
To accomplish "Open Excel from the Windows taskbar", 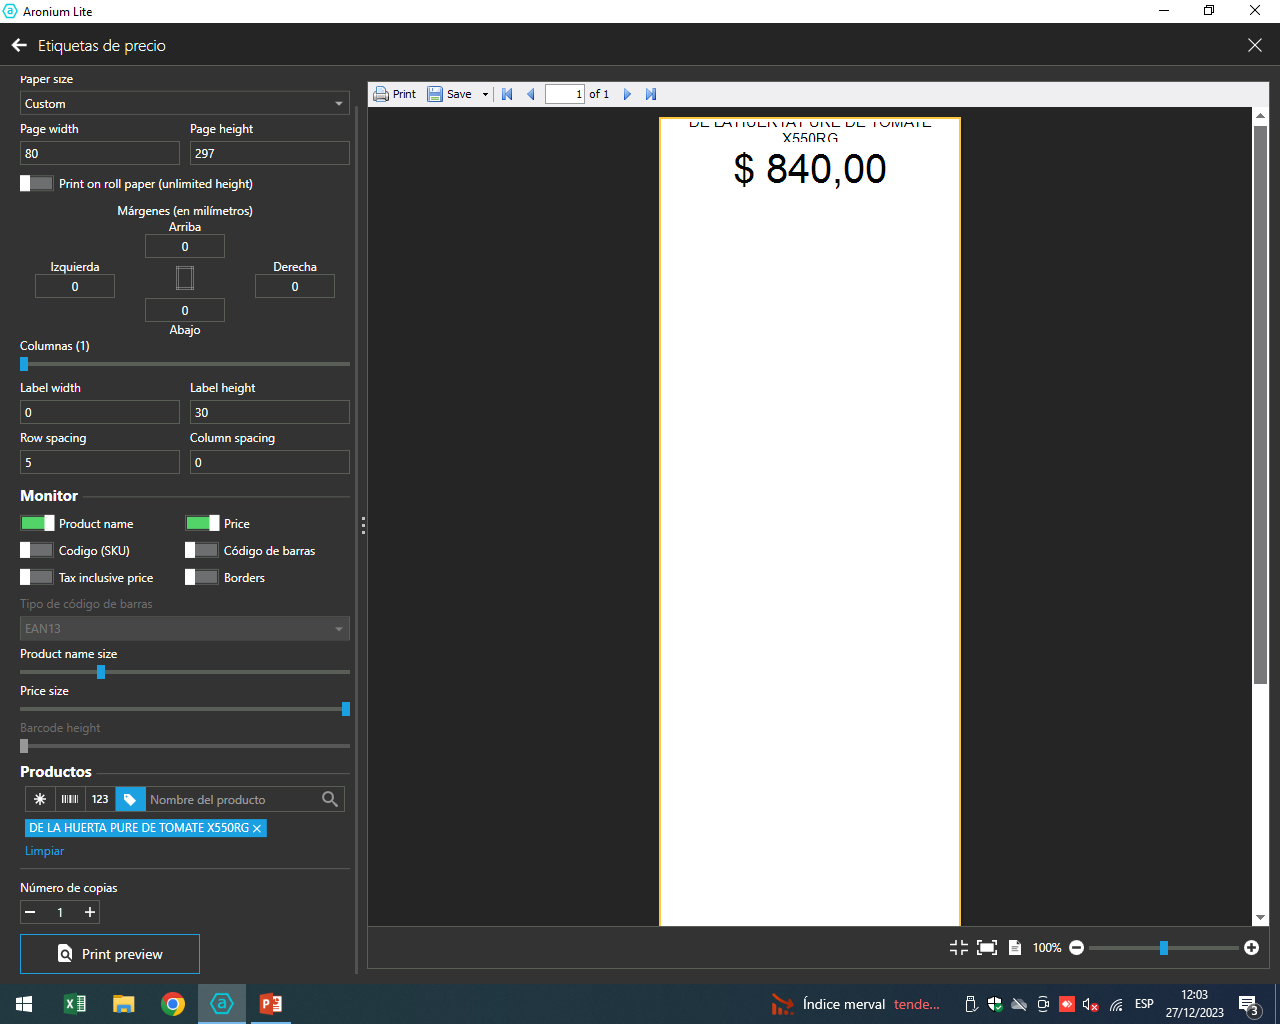I will click(75, 1004).
